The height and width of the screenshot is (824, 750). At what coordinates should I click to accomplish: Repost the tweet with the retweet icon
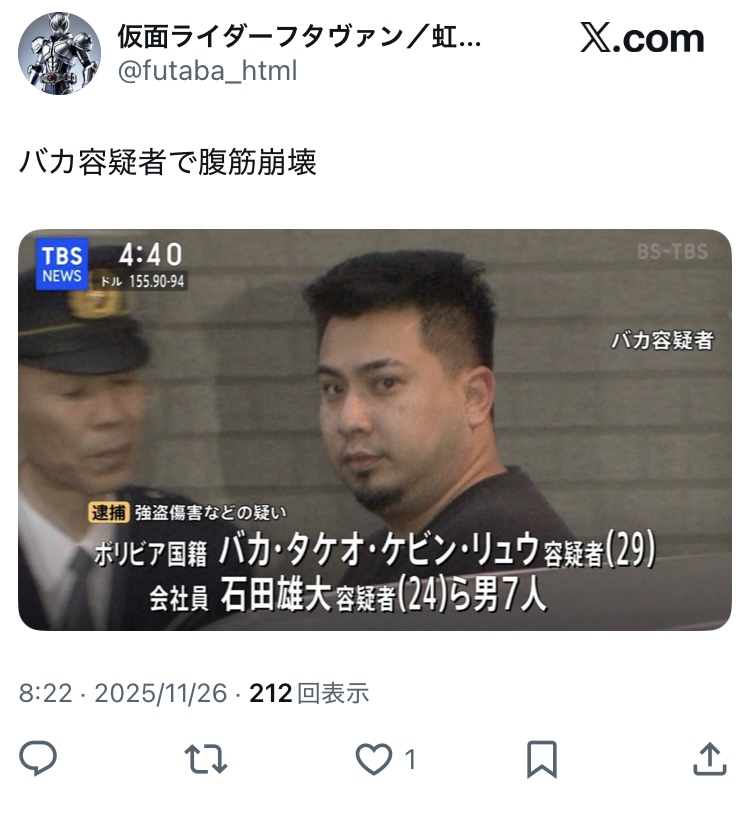(x=206, y=759)
